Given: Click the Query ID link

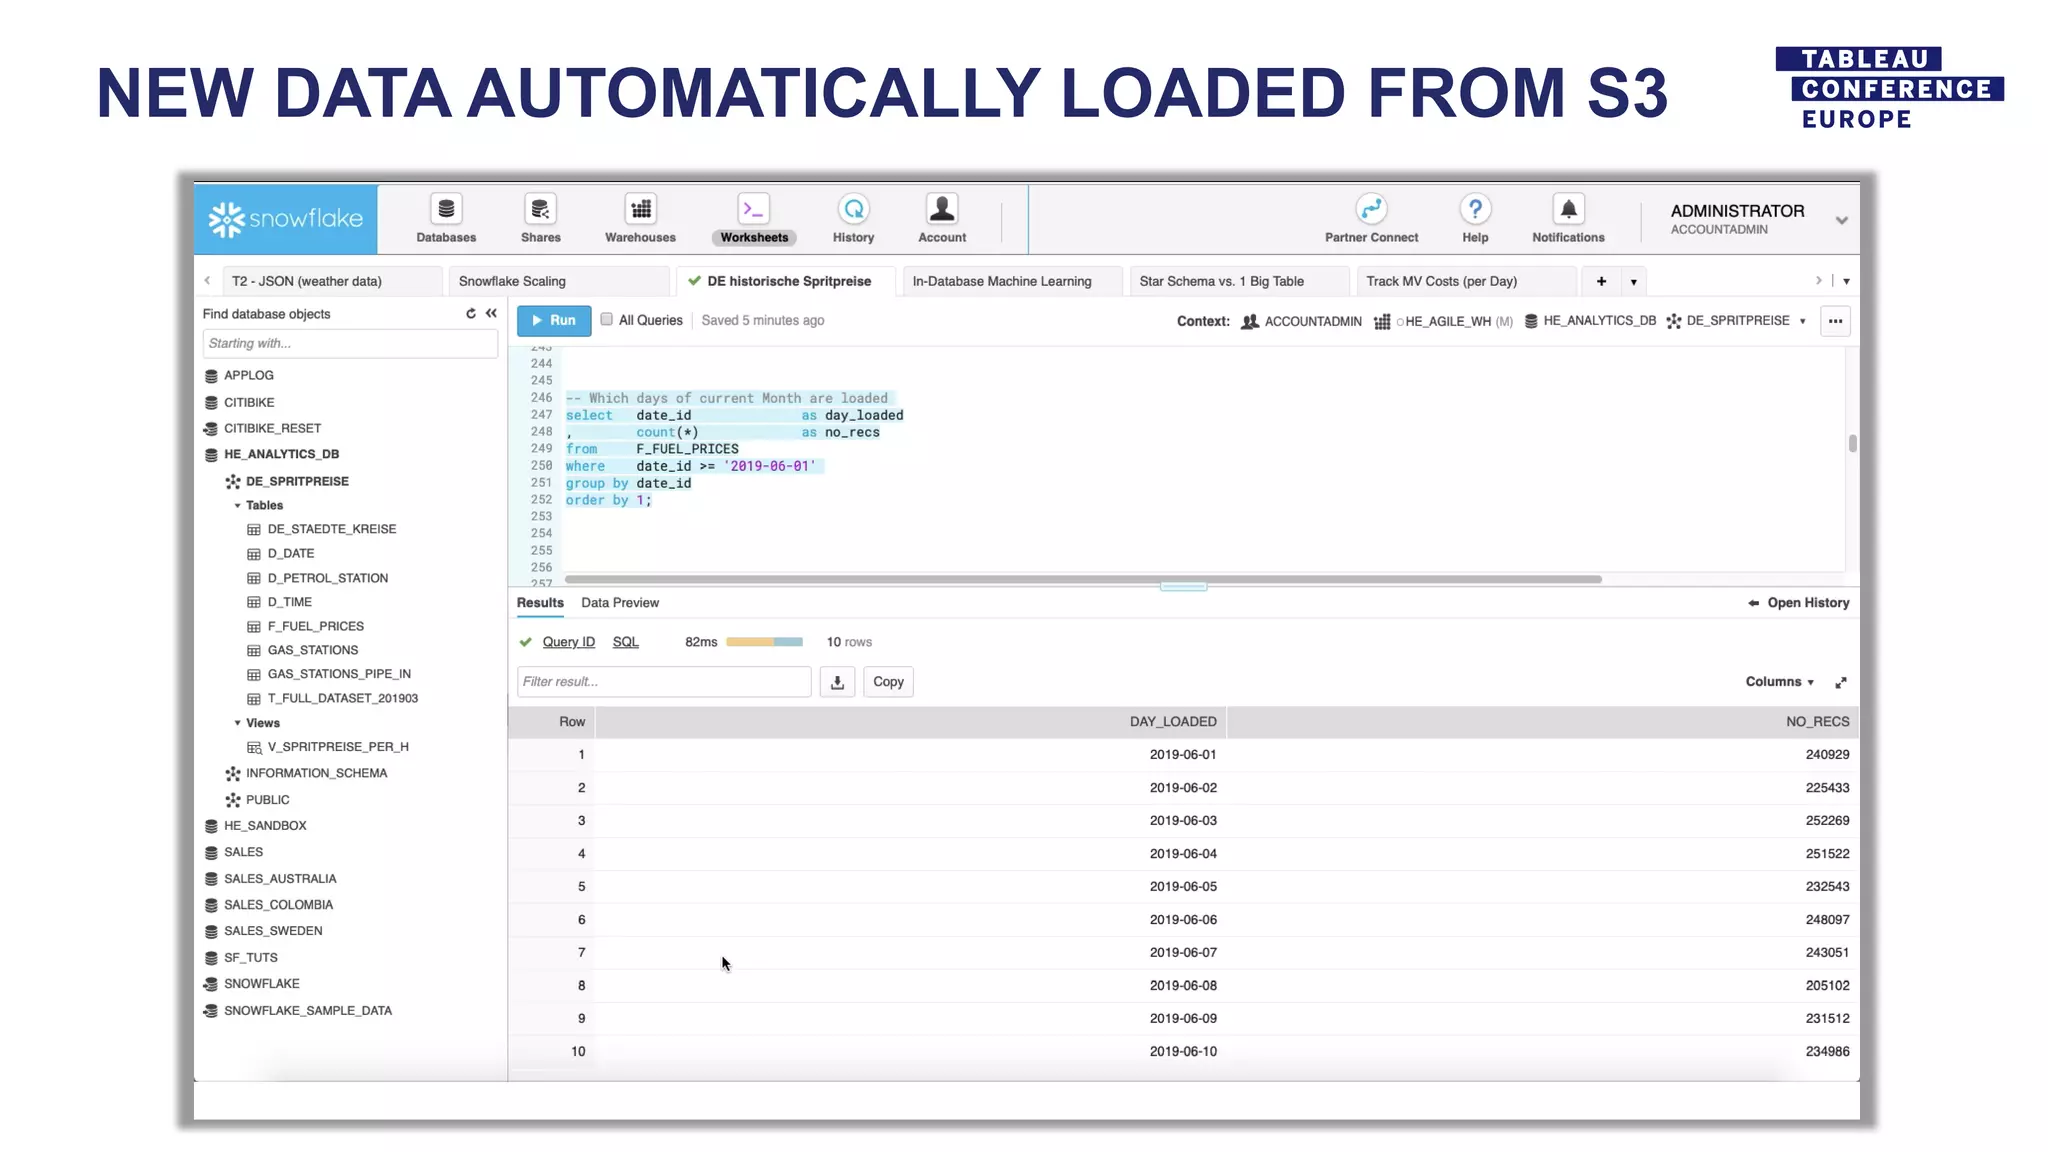Looking at the screenshot, I should coord(568,642).
